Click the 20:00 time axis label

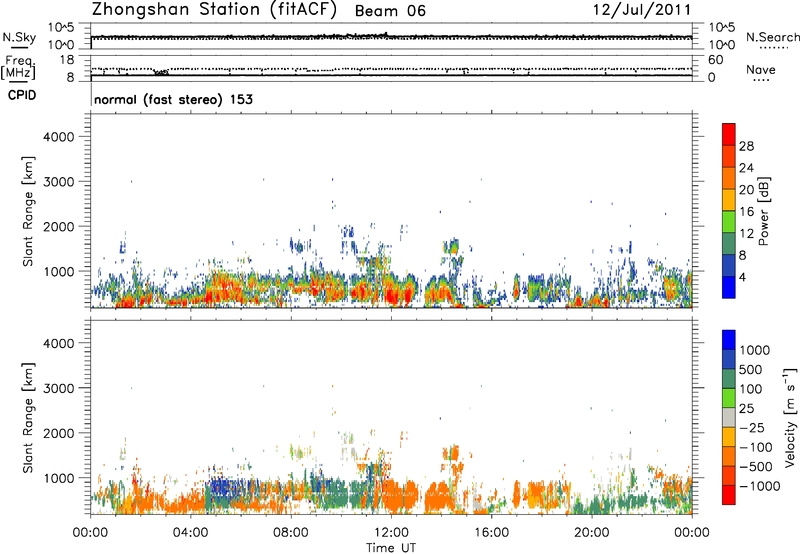pyautogui.click(x=591, y=533)
